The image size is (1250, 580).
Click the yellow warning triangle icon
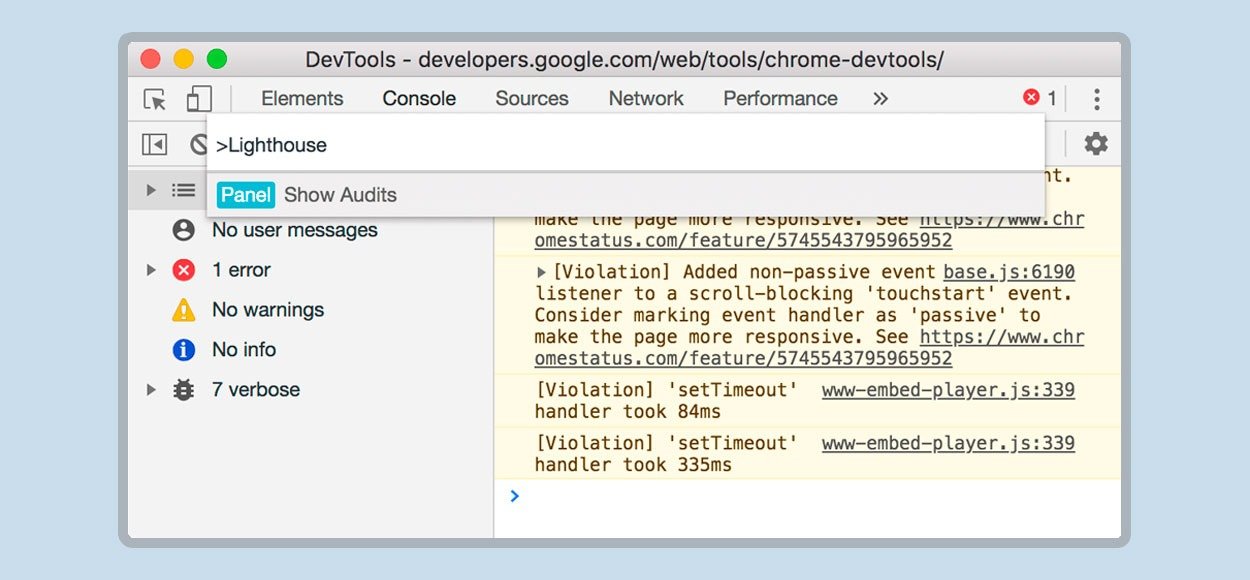tap(183, 310)
